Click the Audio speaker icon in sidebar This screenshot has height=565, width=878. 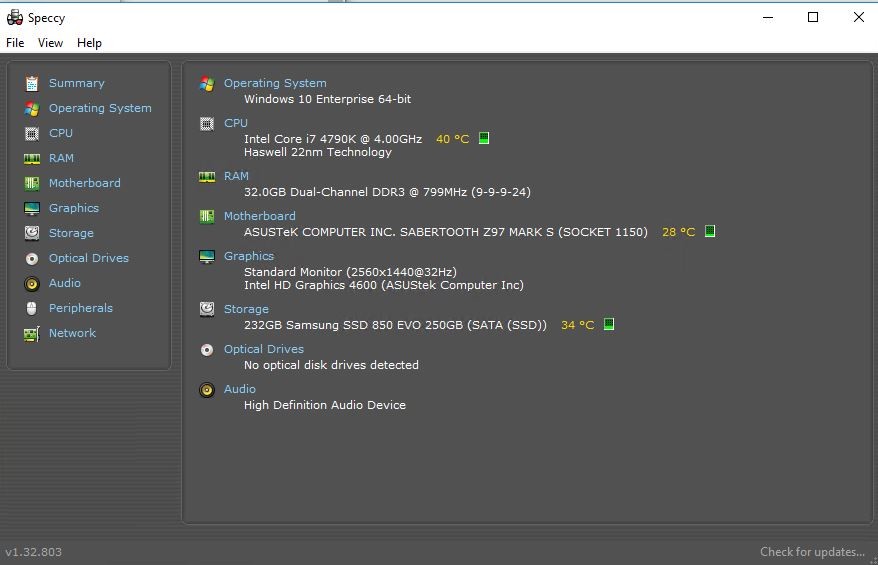pyautogui.click(x=32, y=283)
